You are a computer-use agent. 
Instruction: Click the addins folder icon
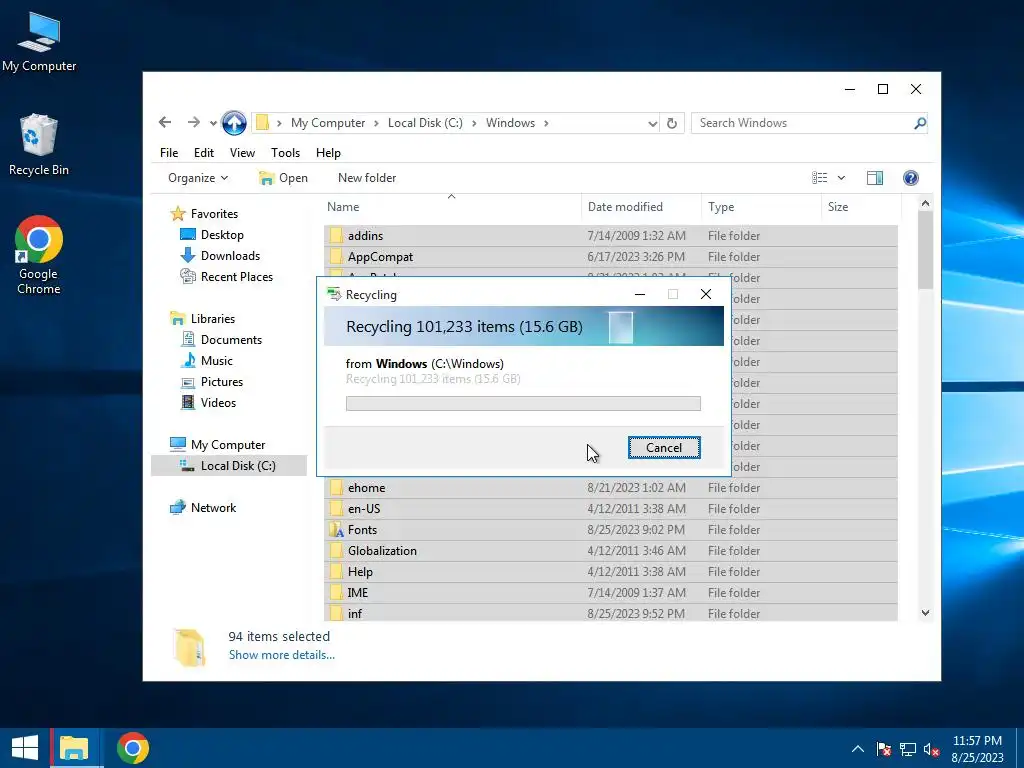[x=336, y=235]
